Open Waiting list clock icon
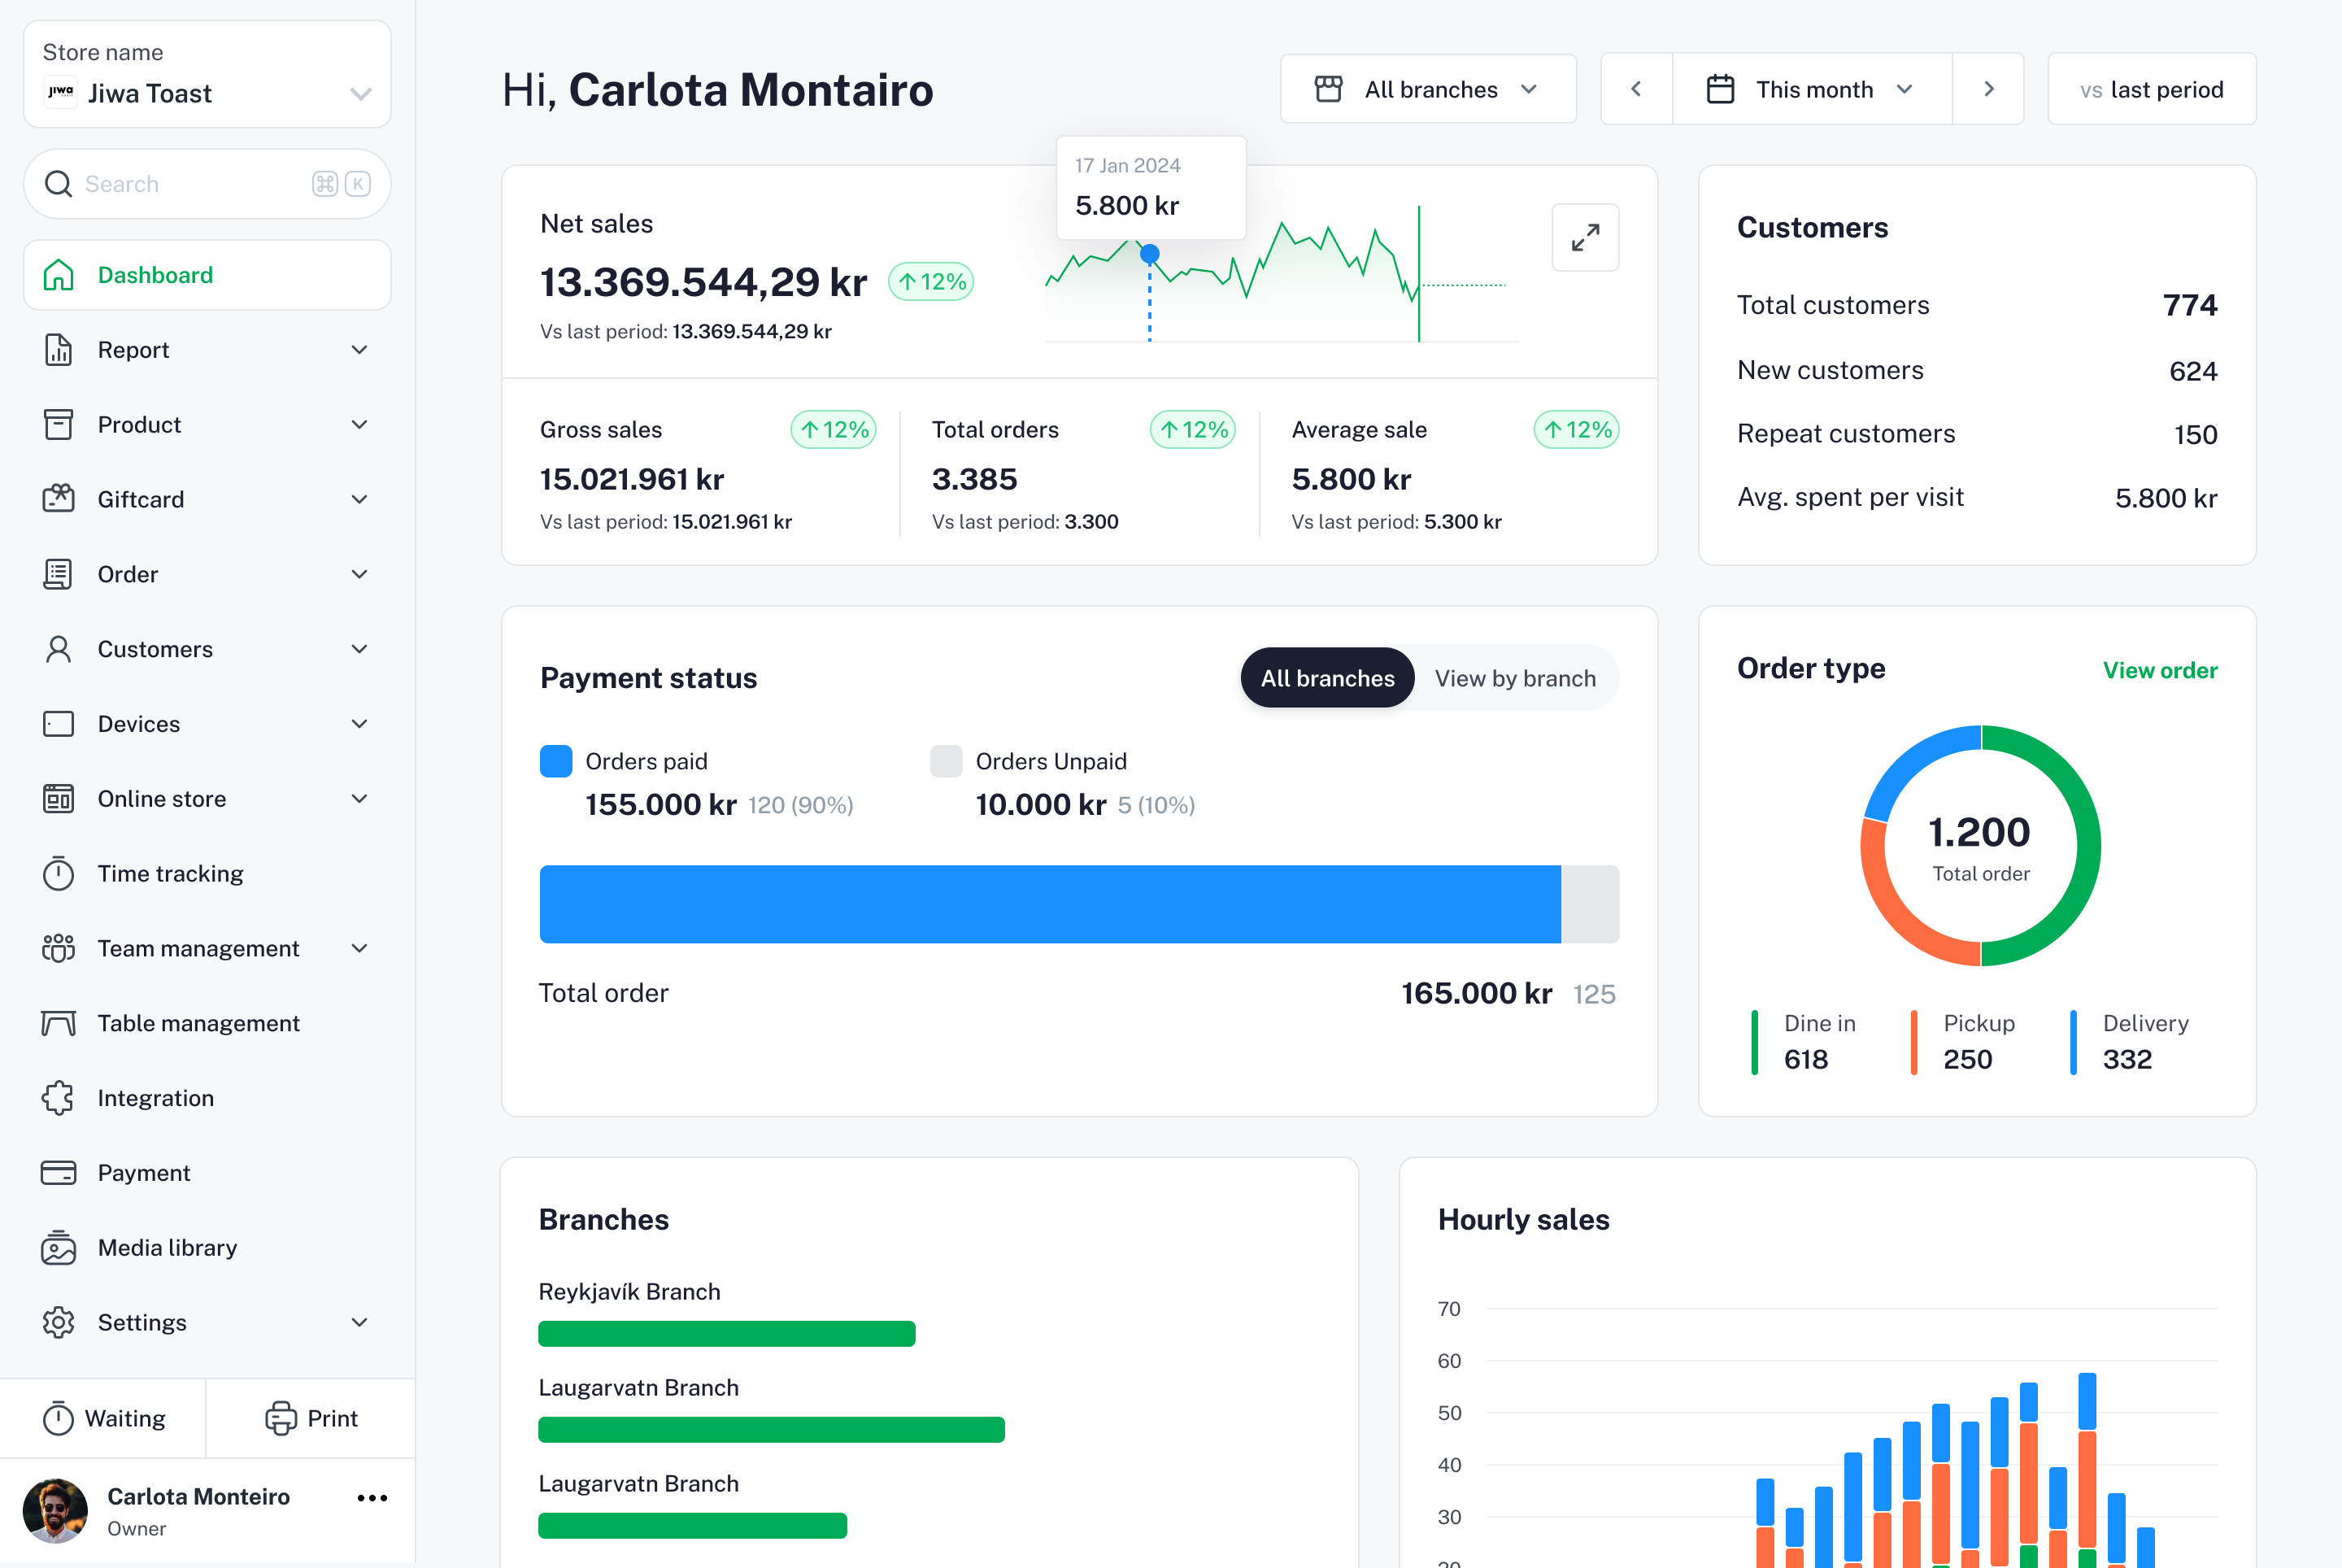2342x1568 pixels. click(x=58, y=1418)
